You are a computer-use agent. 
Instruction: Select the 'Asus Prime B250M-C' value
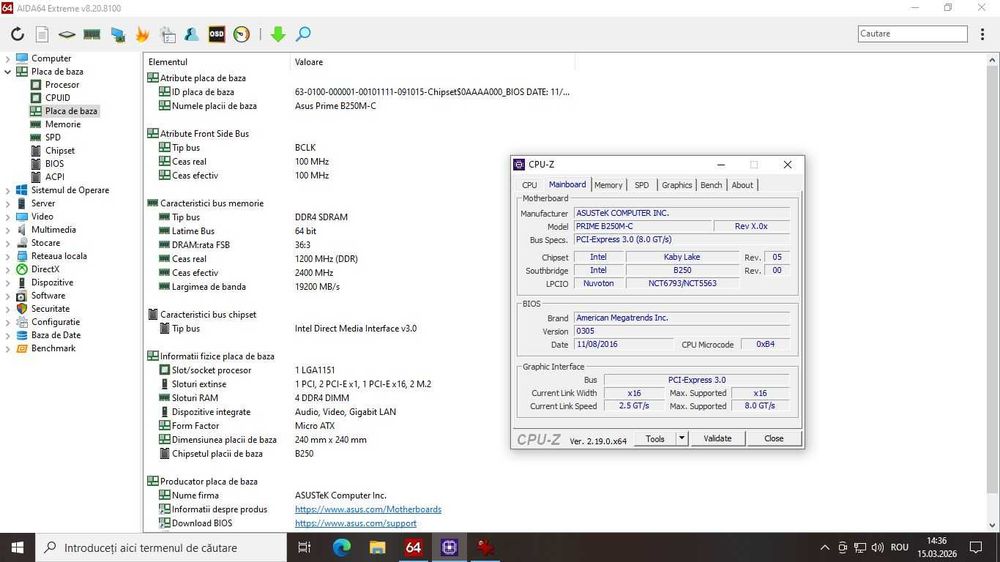click(x=335, y=106)
